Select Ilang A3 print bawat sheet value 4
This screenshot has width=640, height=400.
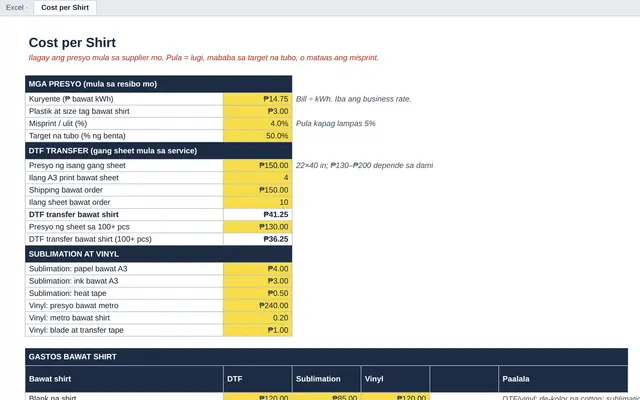(x=258, y=178)
